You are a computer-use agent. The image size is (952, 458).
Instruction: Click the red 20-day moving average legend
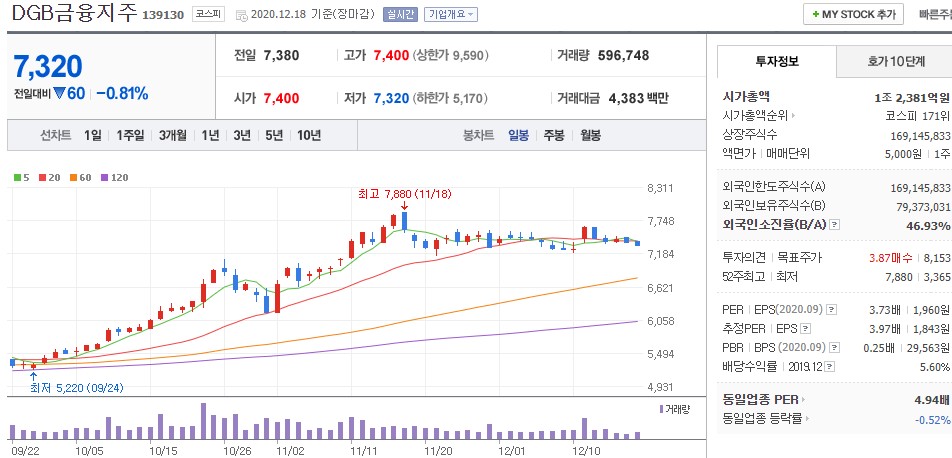coord(49,177)
